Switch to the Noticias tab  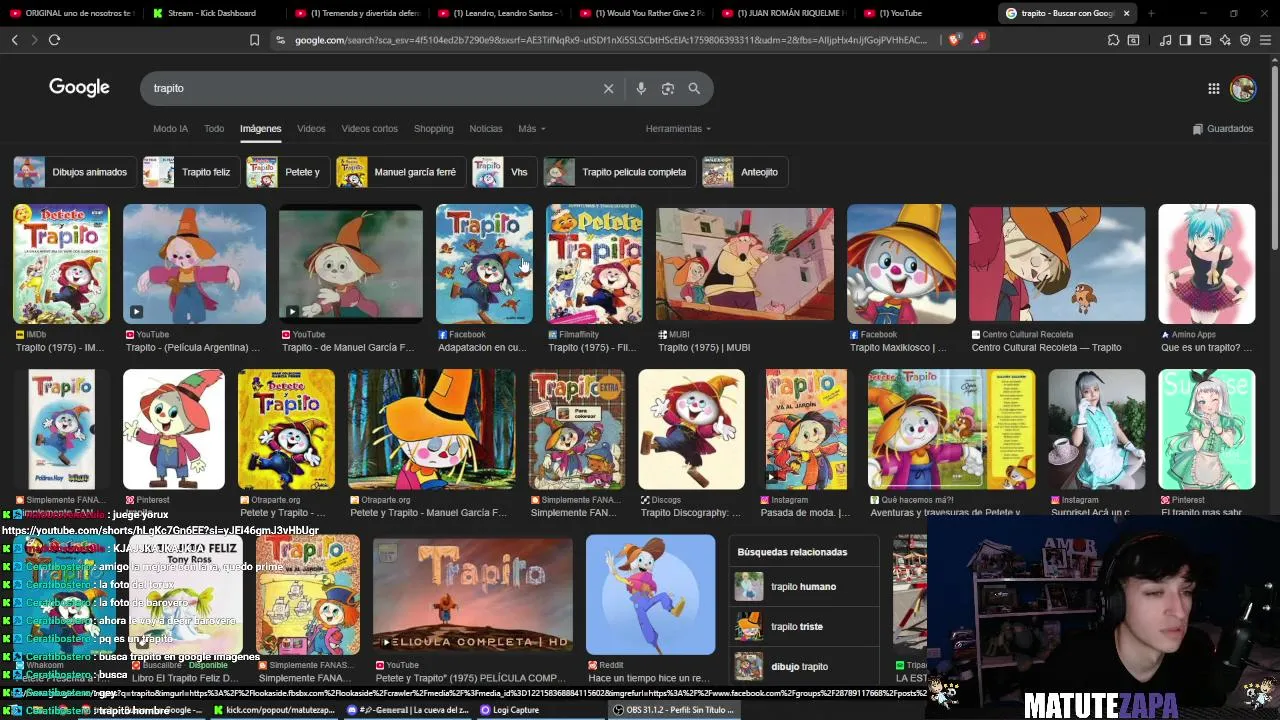coord(486,129)
